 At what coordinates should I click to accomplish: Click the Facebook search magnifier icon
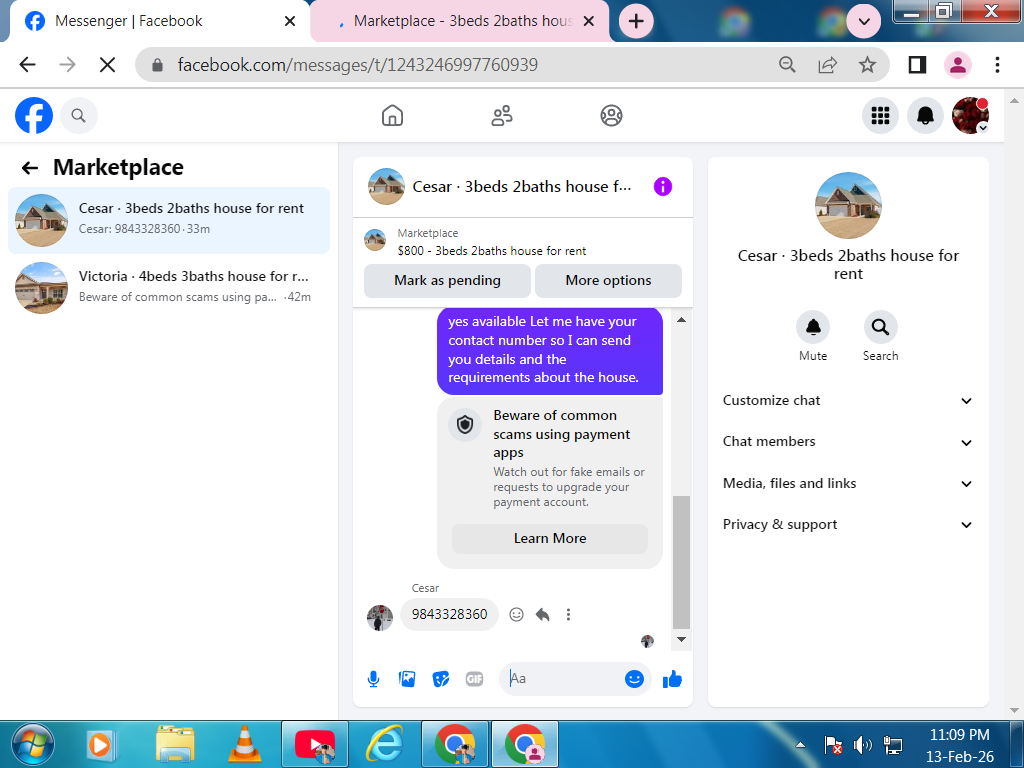point(78,116)
